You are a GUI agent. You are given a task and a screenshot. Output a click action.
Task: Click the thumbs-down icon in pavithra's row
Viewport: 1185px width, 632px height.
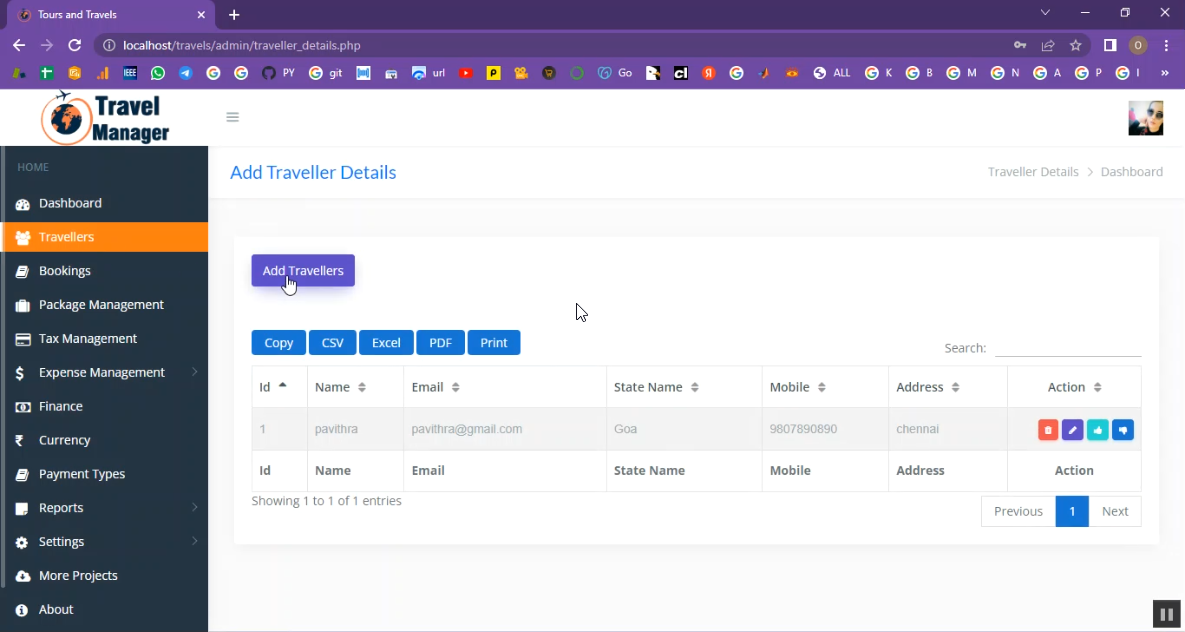click(x=1122, y=430)
